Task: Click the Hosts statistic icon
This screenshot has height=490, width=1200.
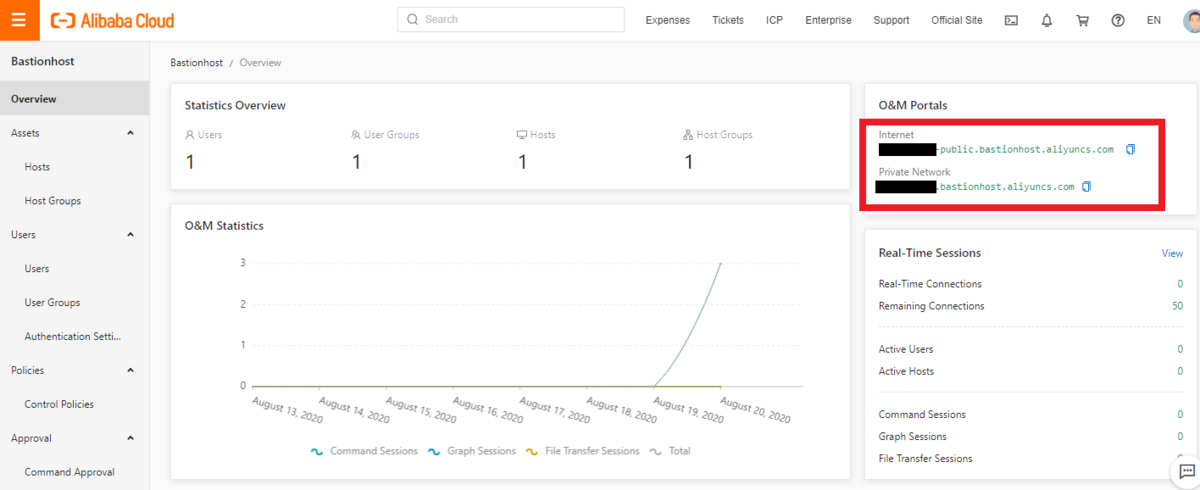Action: tap(522, 135)
